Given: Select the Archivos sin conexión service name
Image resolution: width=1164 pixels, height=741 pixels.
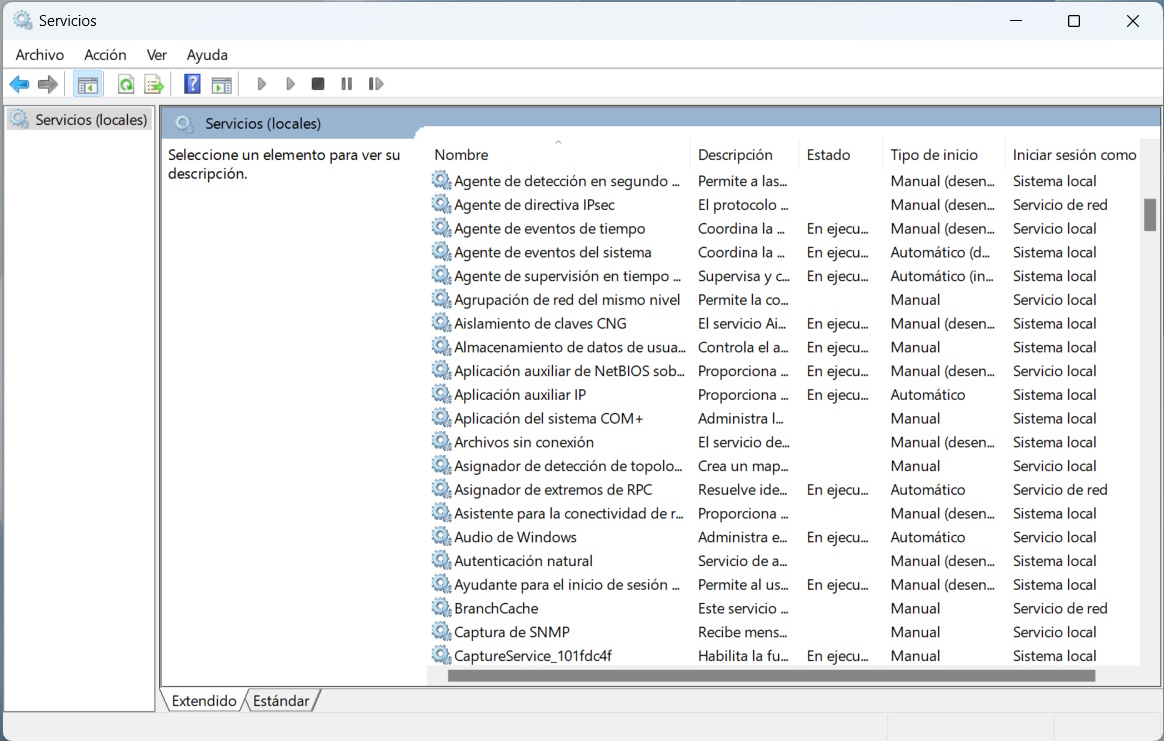Looking at the screenshot, I should 523,443.
